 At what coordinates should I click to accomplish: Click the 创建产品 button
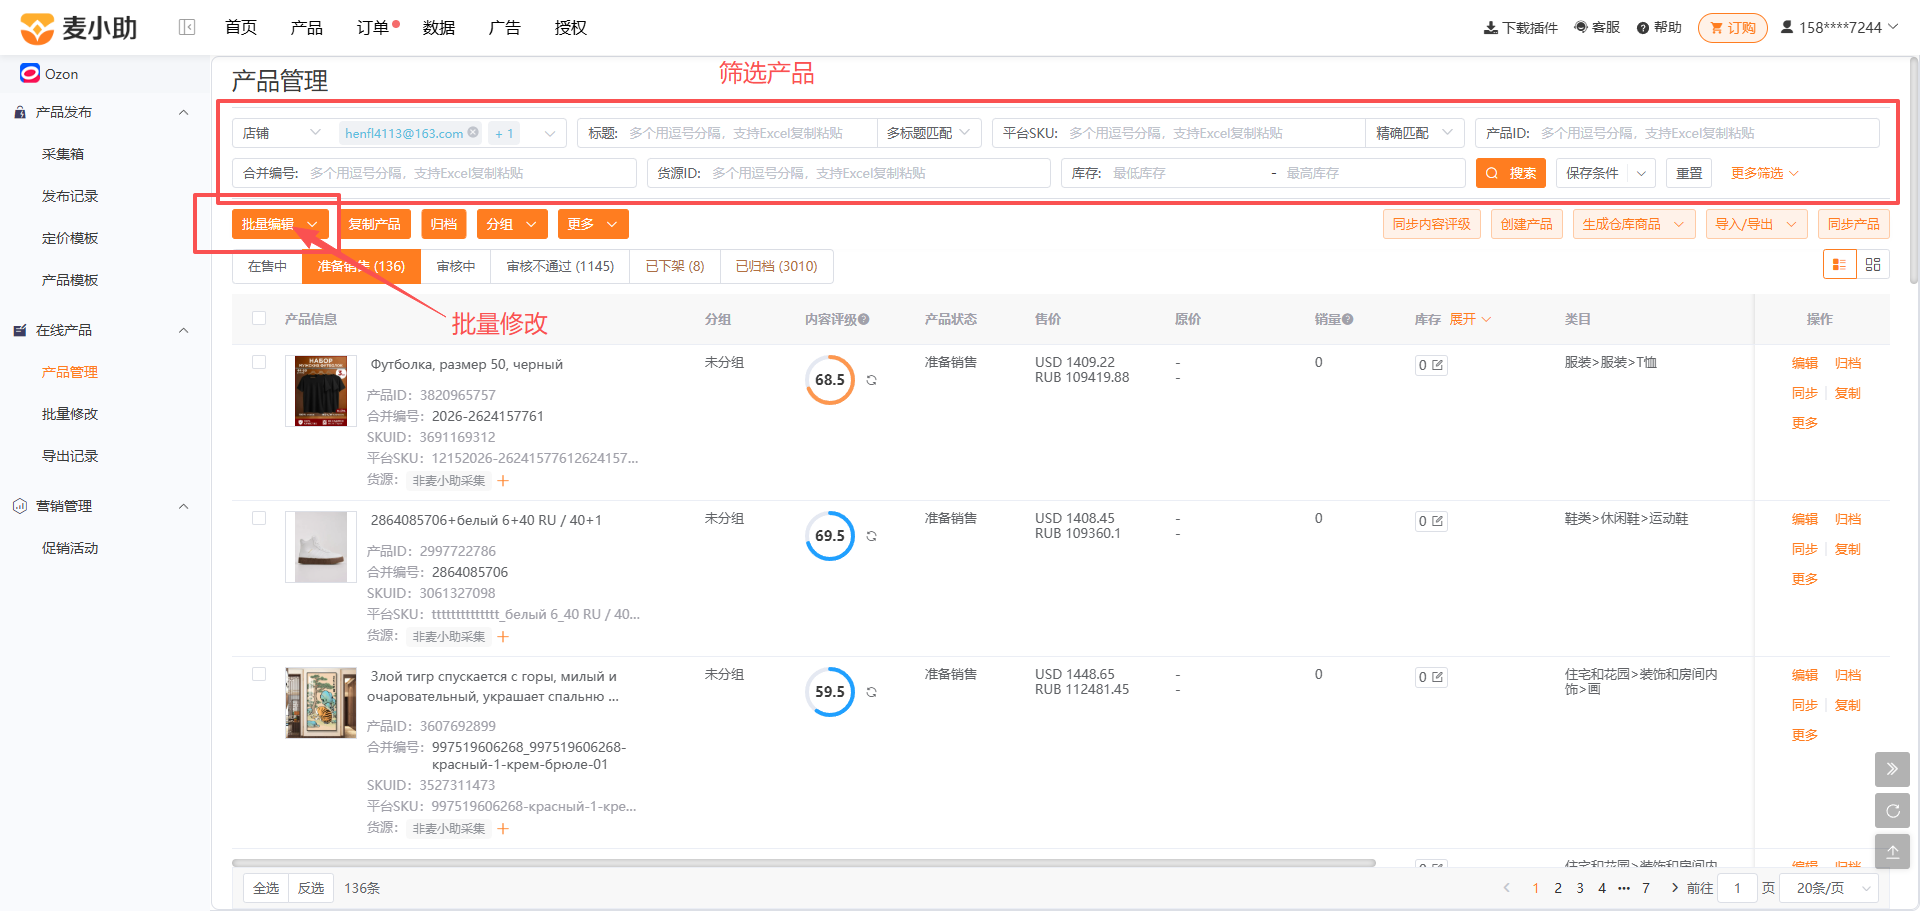pyautogui.click(x=1526, y=224)
